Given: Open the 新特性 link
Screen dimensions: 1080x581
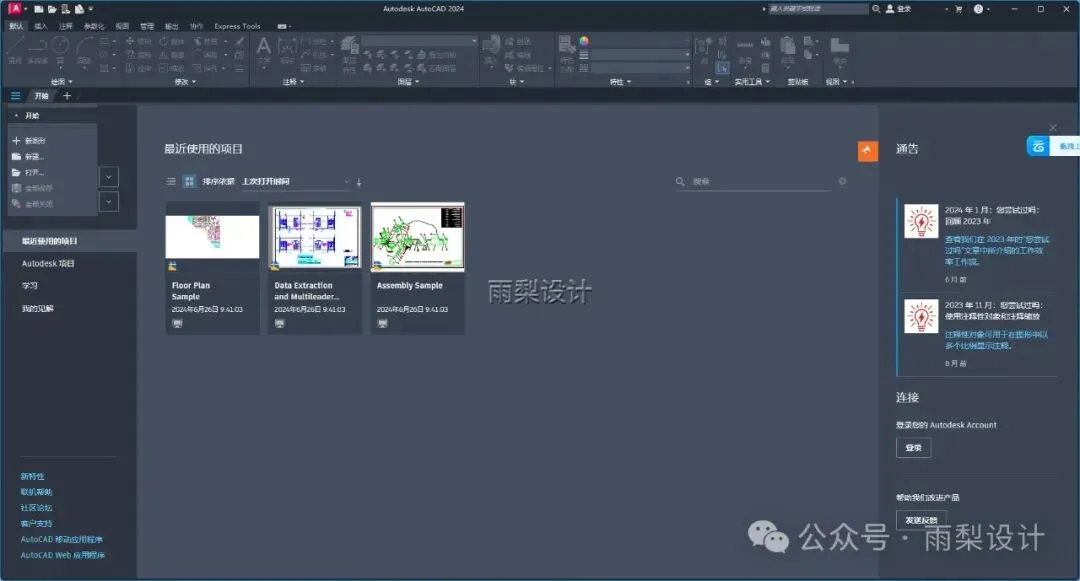Looking at the screenshot, I should point(32,476).
